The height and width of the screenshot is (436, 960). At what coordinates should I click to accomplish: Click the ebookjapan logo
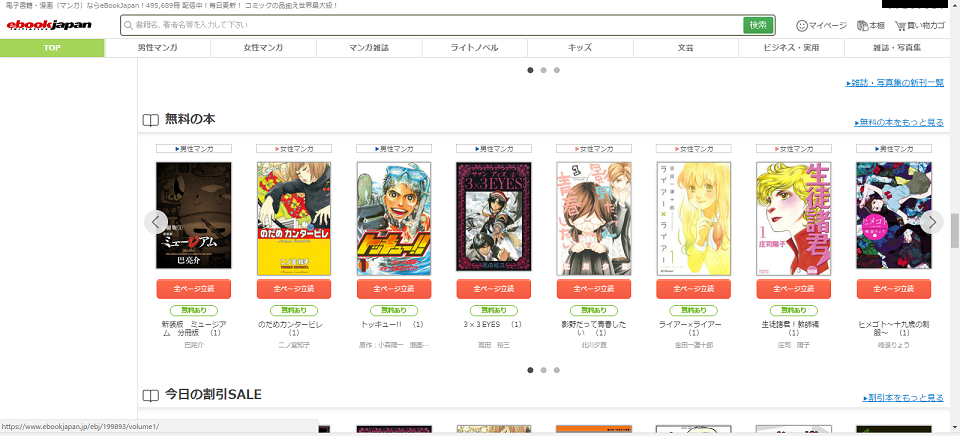pos(49,25)
